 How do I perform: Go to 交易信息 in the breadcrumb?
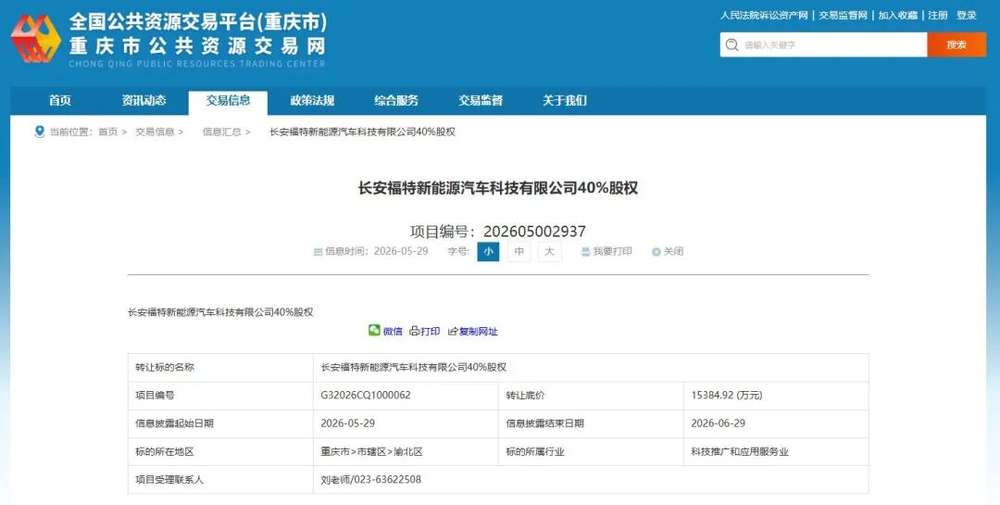(154, 132)
